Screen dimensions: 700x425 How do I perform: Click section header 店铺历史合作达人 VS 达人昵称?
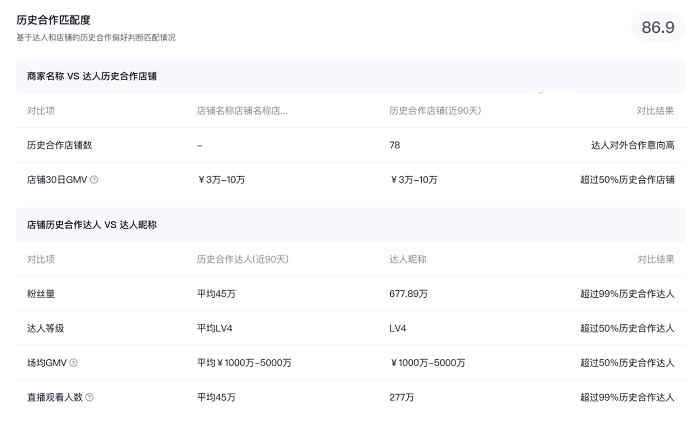[x=91, y=225]
